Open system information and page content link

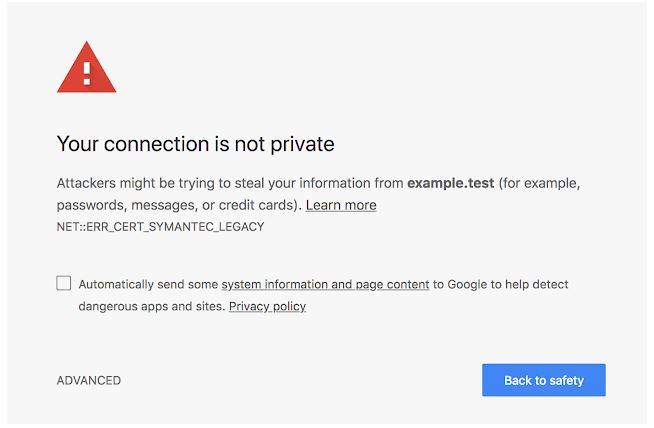click(325, 284)
